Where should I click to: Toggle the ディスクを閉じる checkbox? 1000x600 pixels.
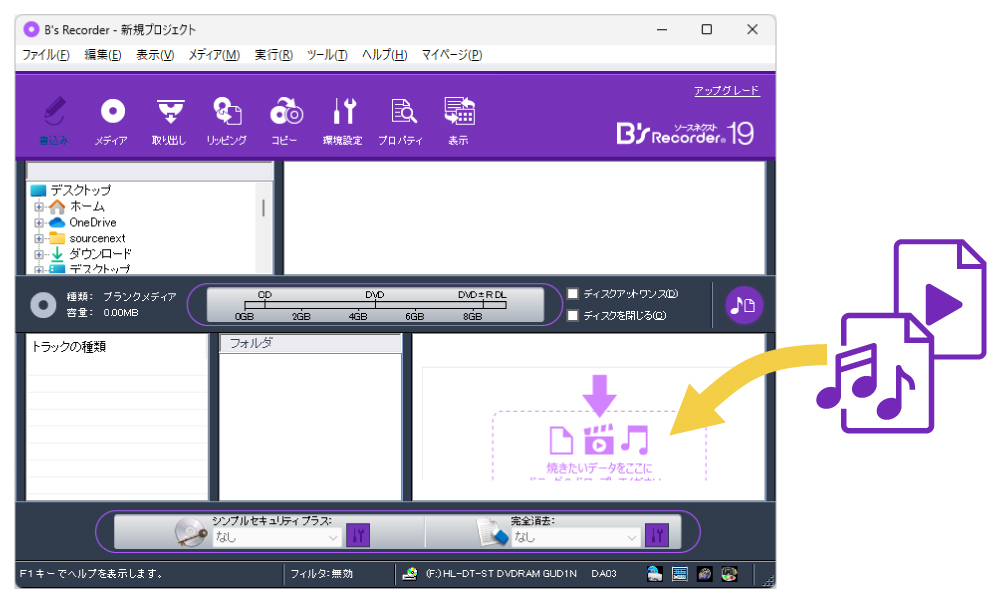pos(573,315)
